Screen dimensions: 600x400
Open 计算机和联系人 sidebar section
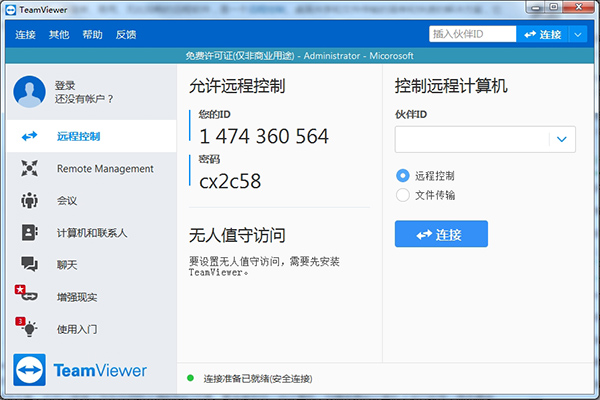pyautogui.click(x=91, y=232)
